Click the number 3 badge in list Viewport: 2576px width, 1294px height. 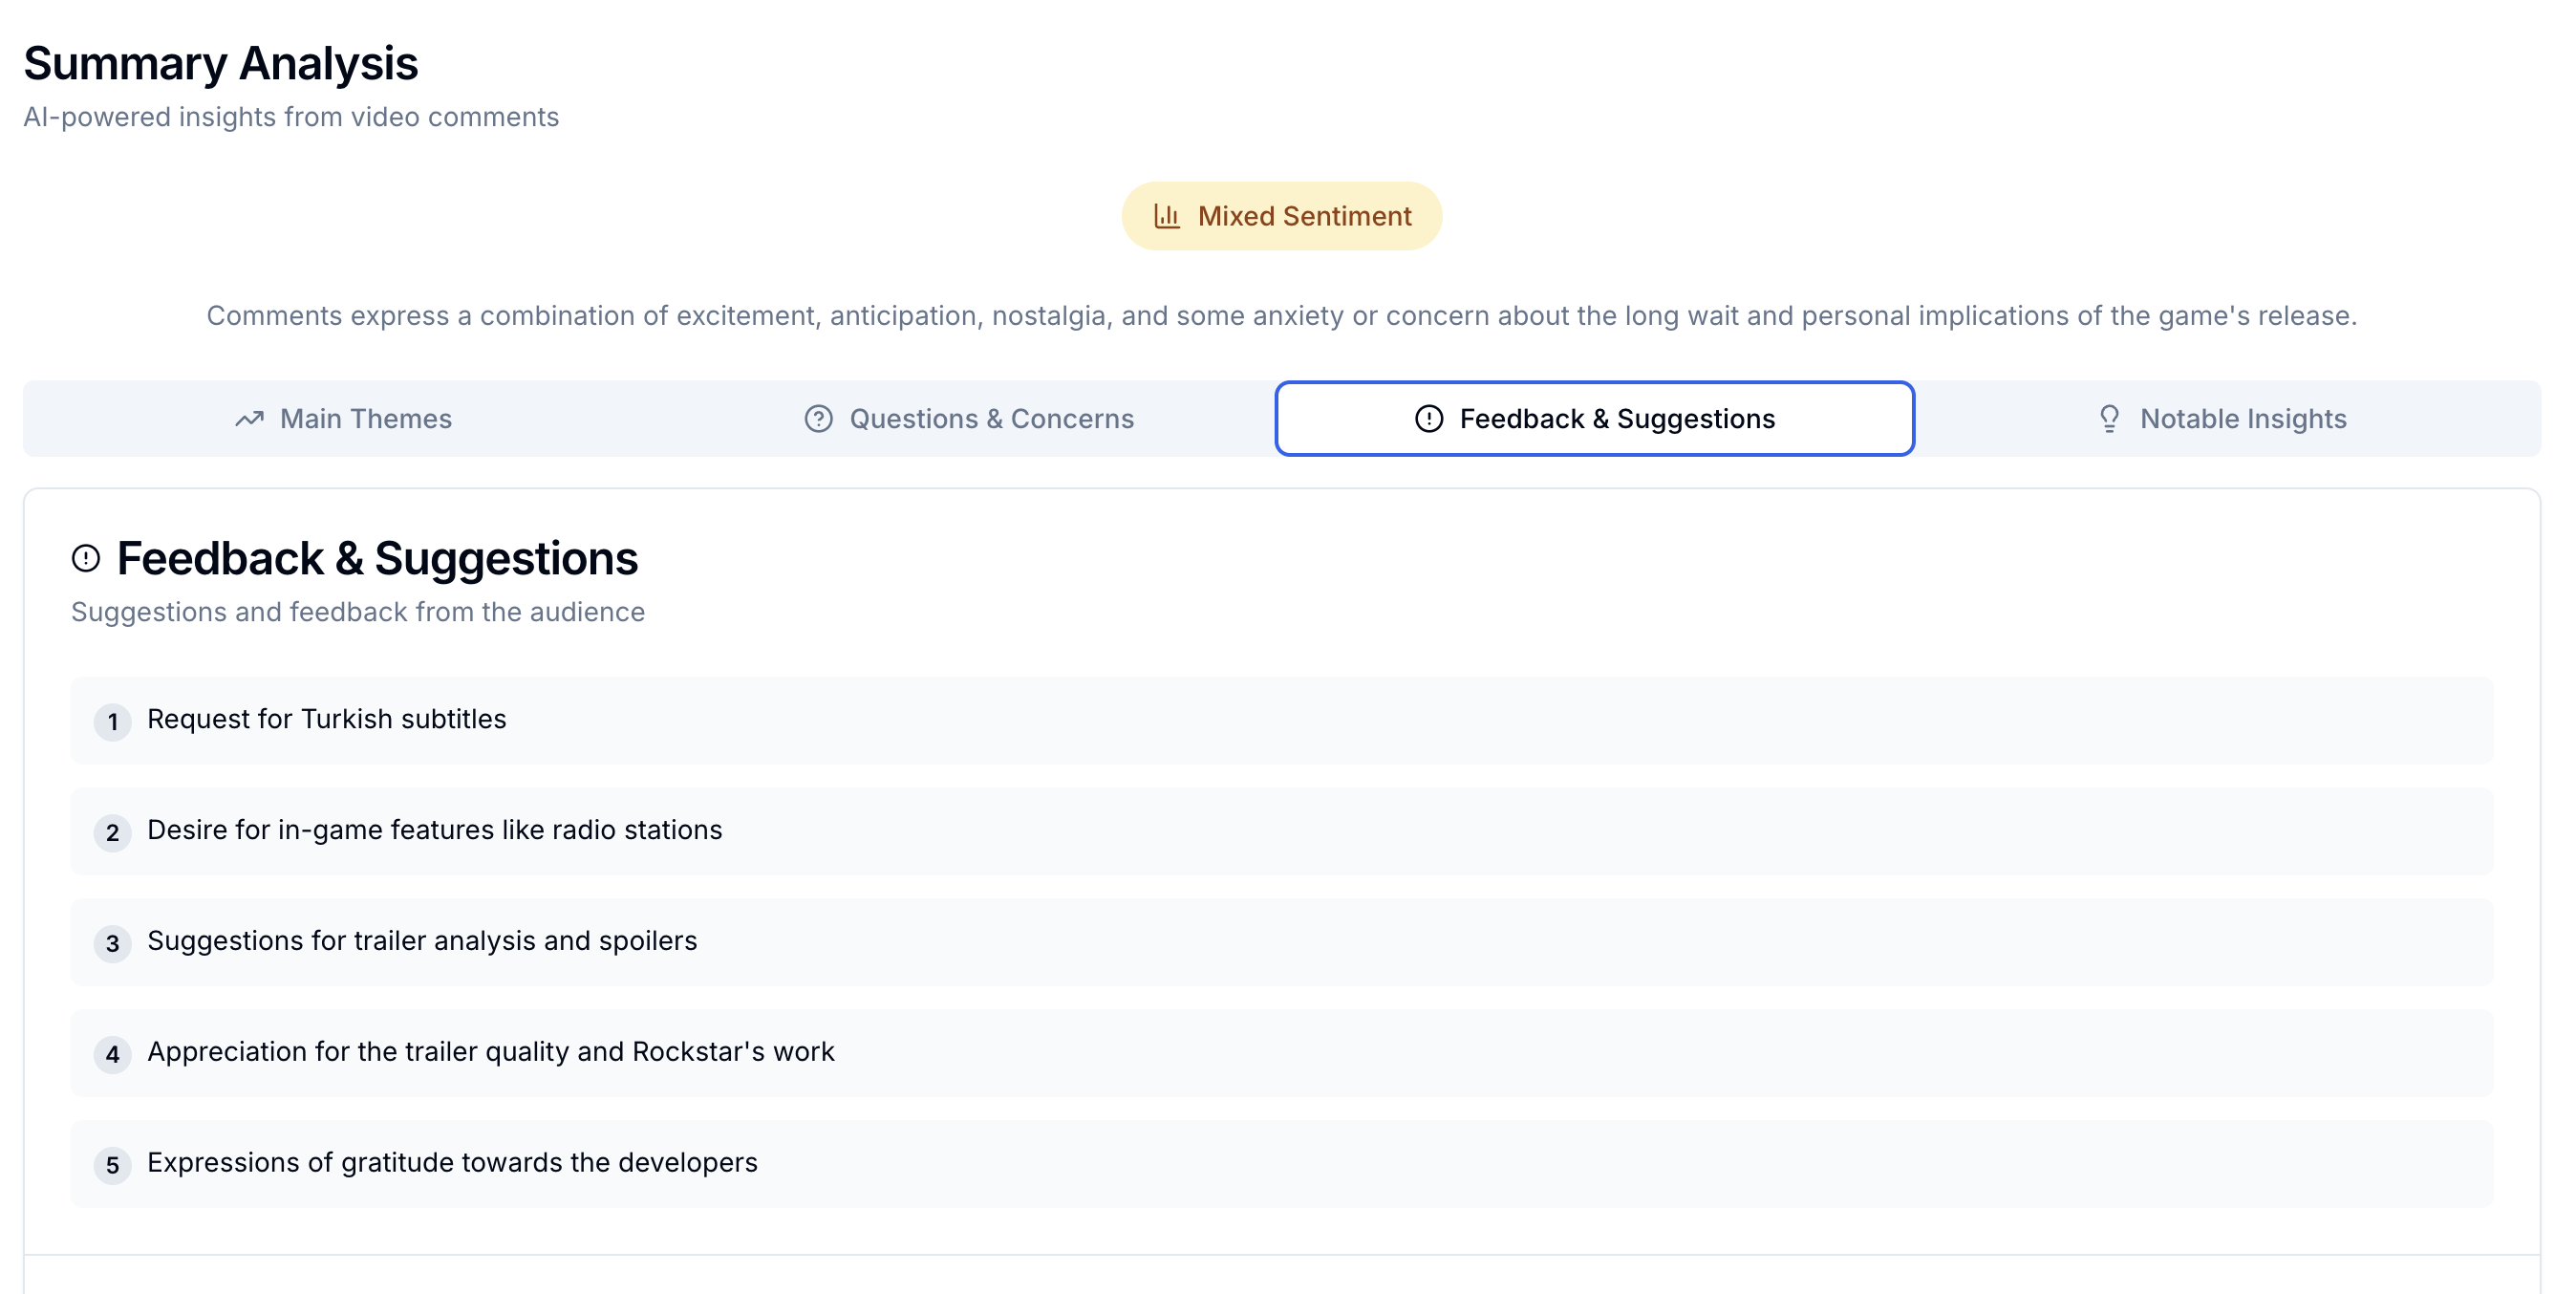click(x=112, y=944)
